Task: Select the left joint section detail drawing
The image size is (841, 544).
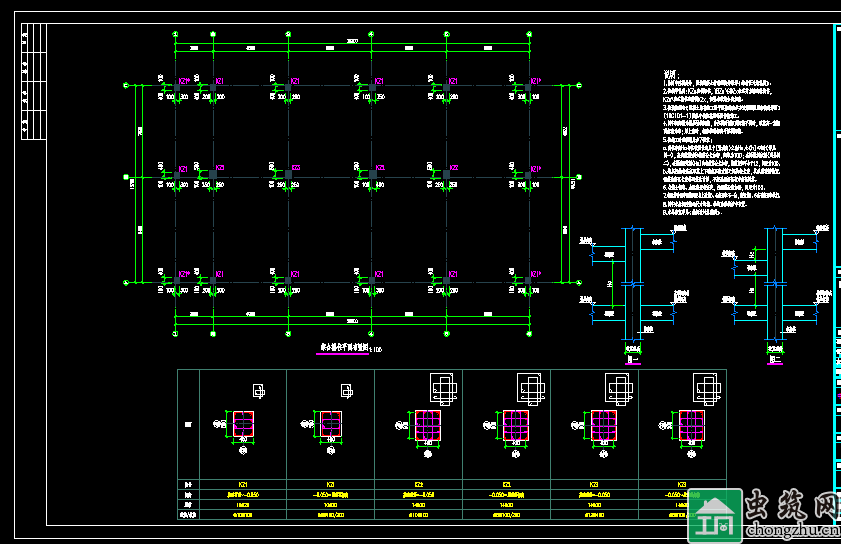Action: [632, 290]
